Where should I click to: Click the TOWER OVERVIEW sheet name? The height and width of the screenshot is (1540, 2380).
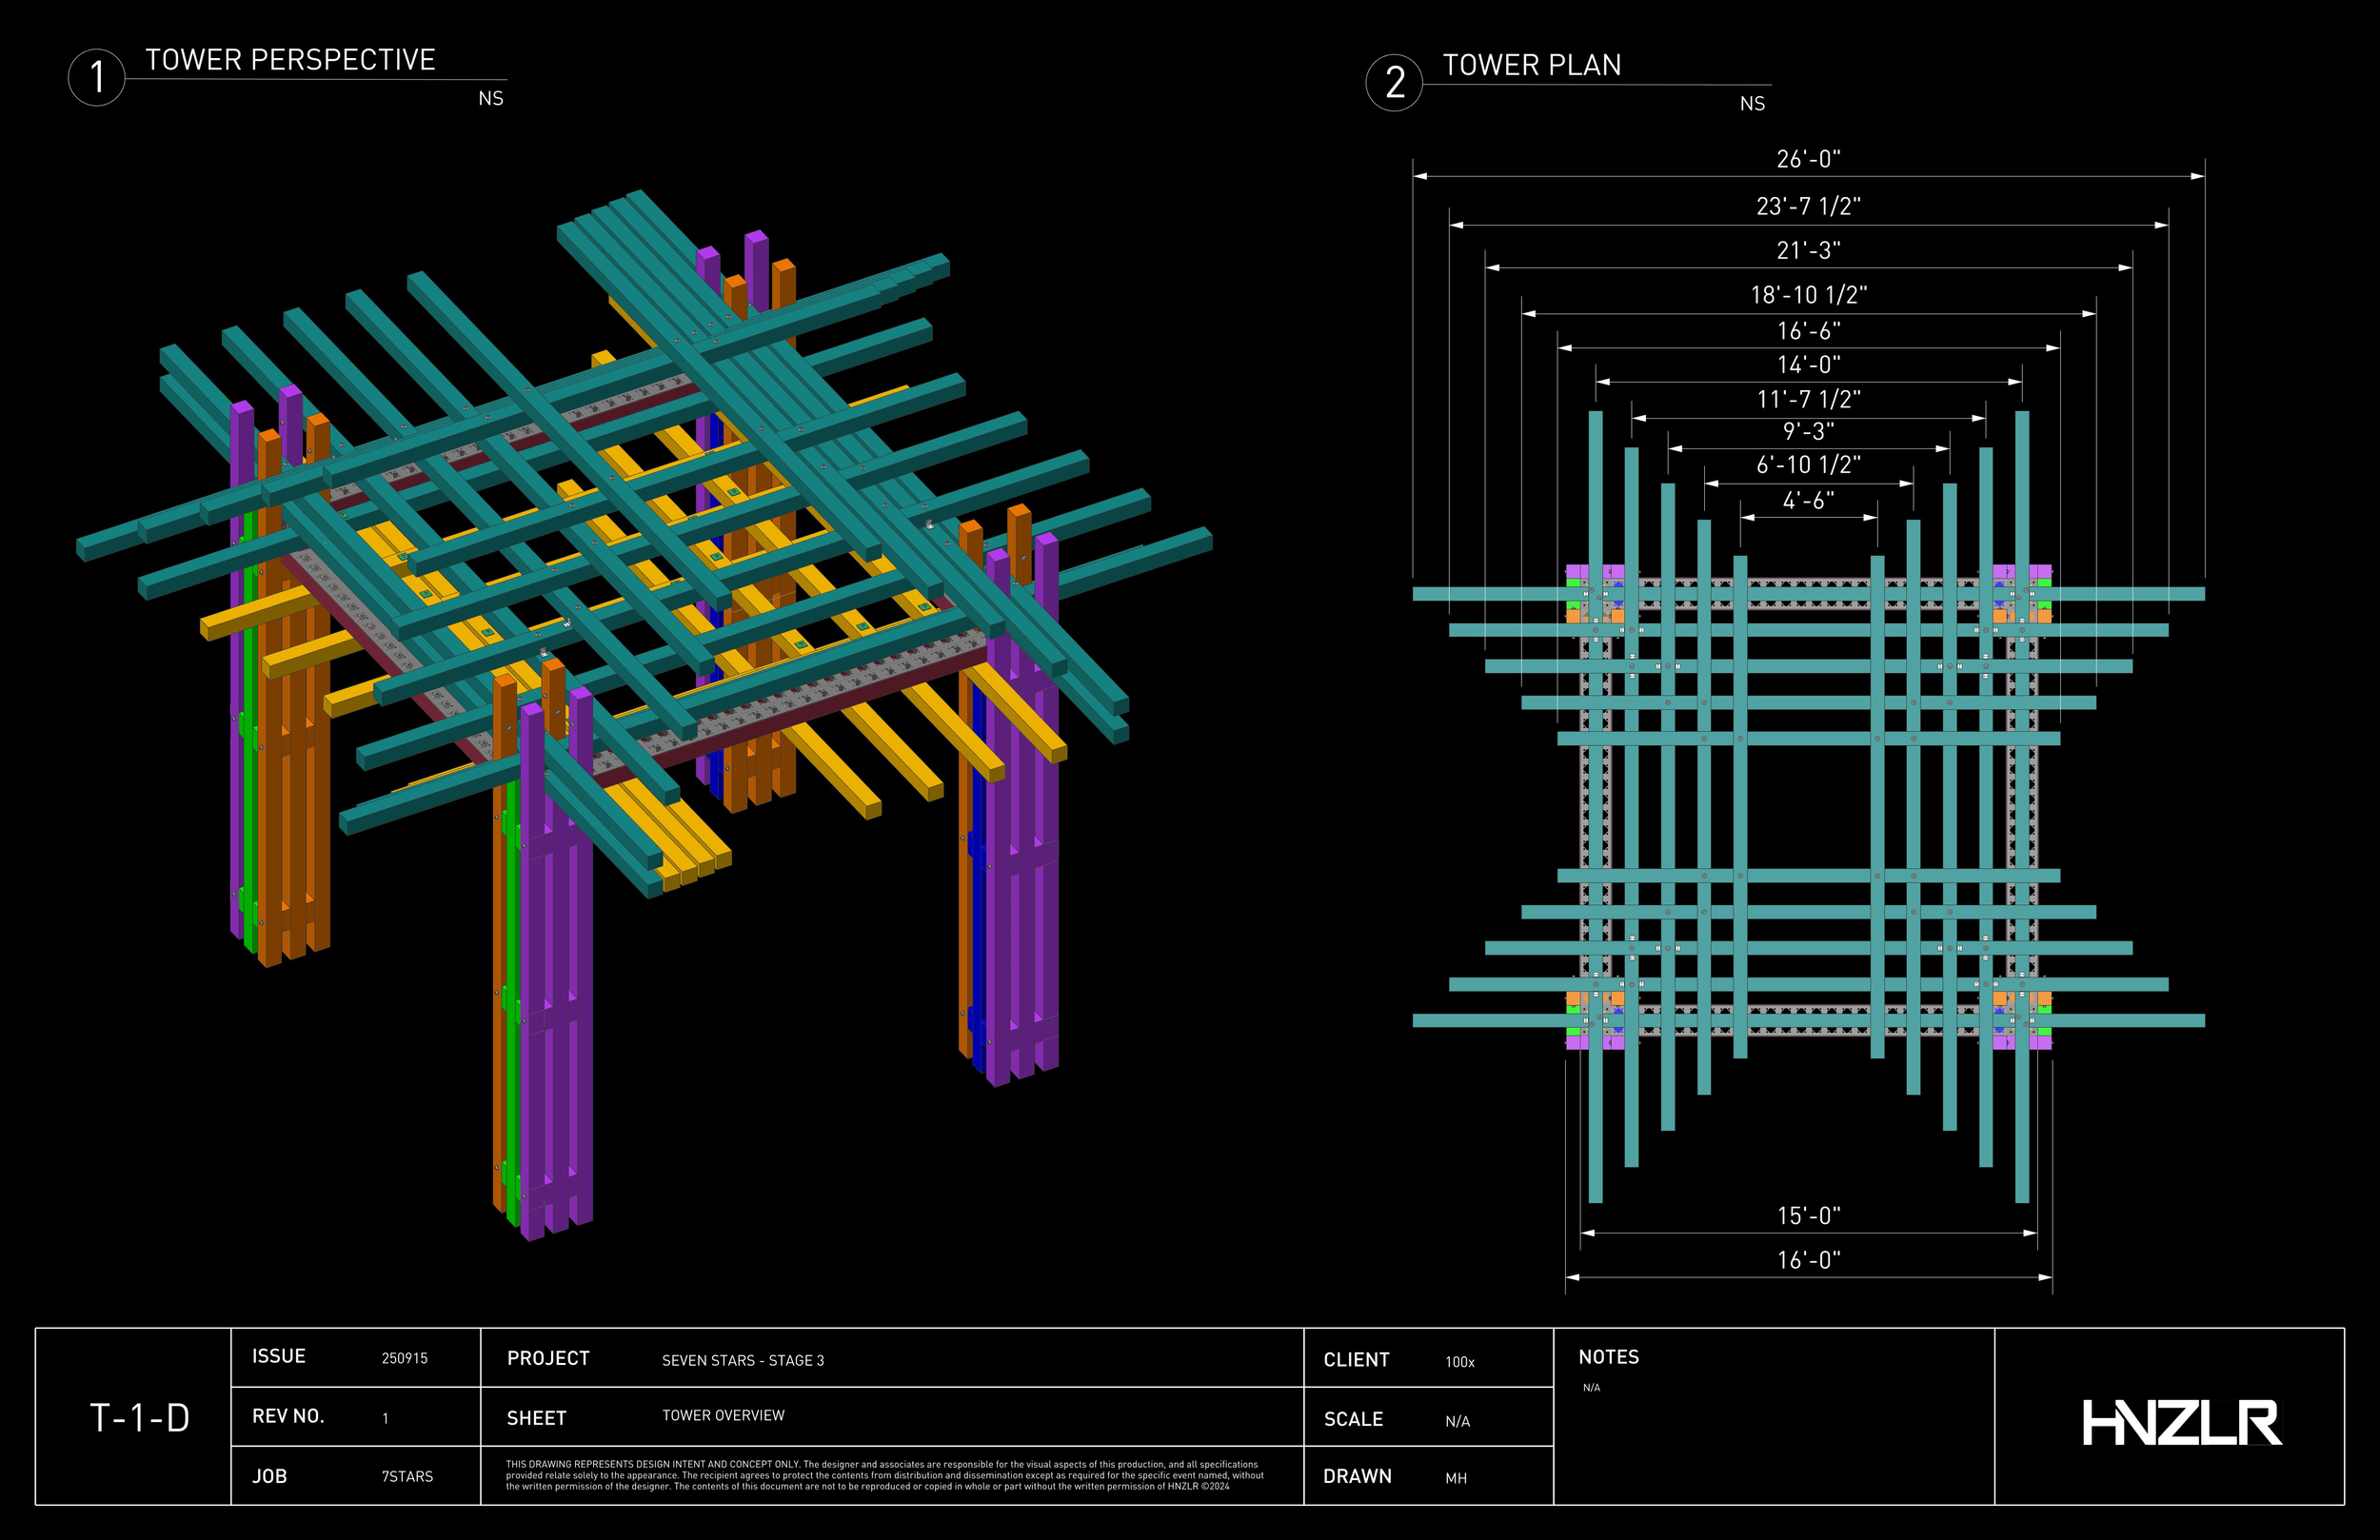point(723,1415)
